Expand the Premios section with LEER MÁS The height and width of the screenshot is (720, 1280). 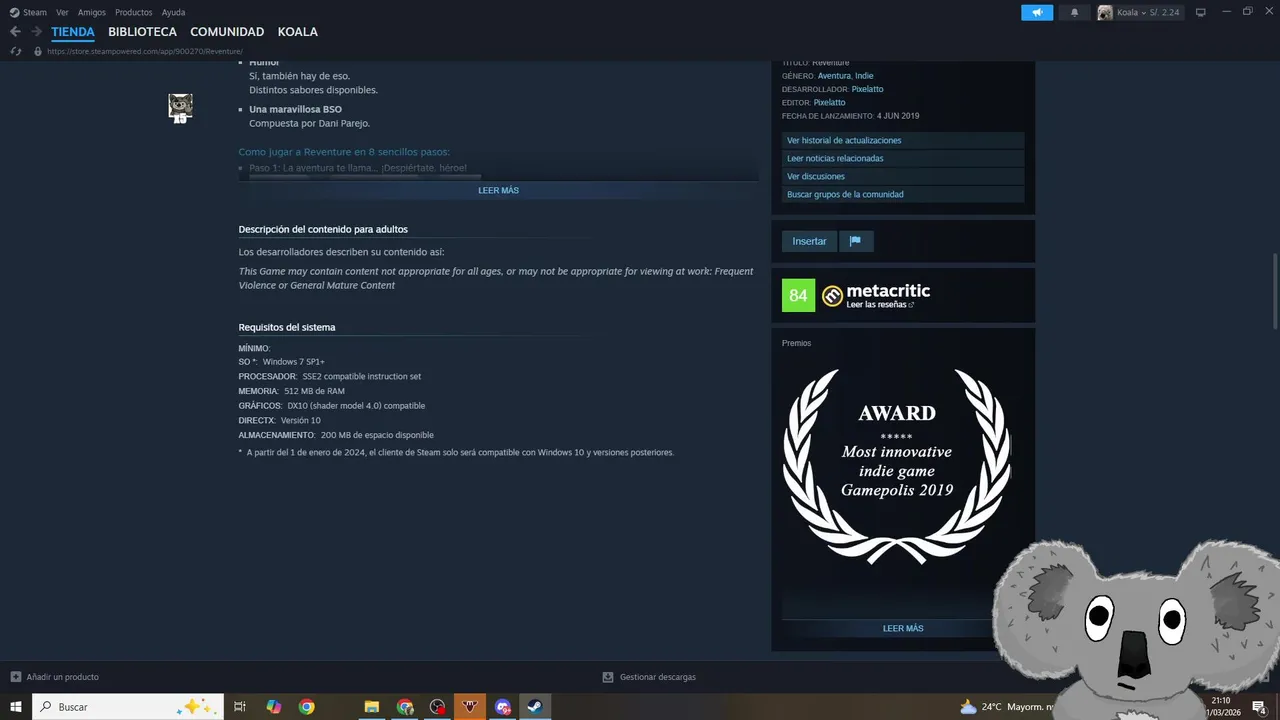coord(902,629)
